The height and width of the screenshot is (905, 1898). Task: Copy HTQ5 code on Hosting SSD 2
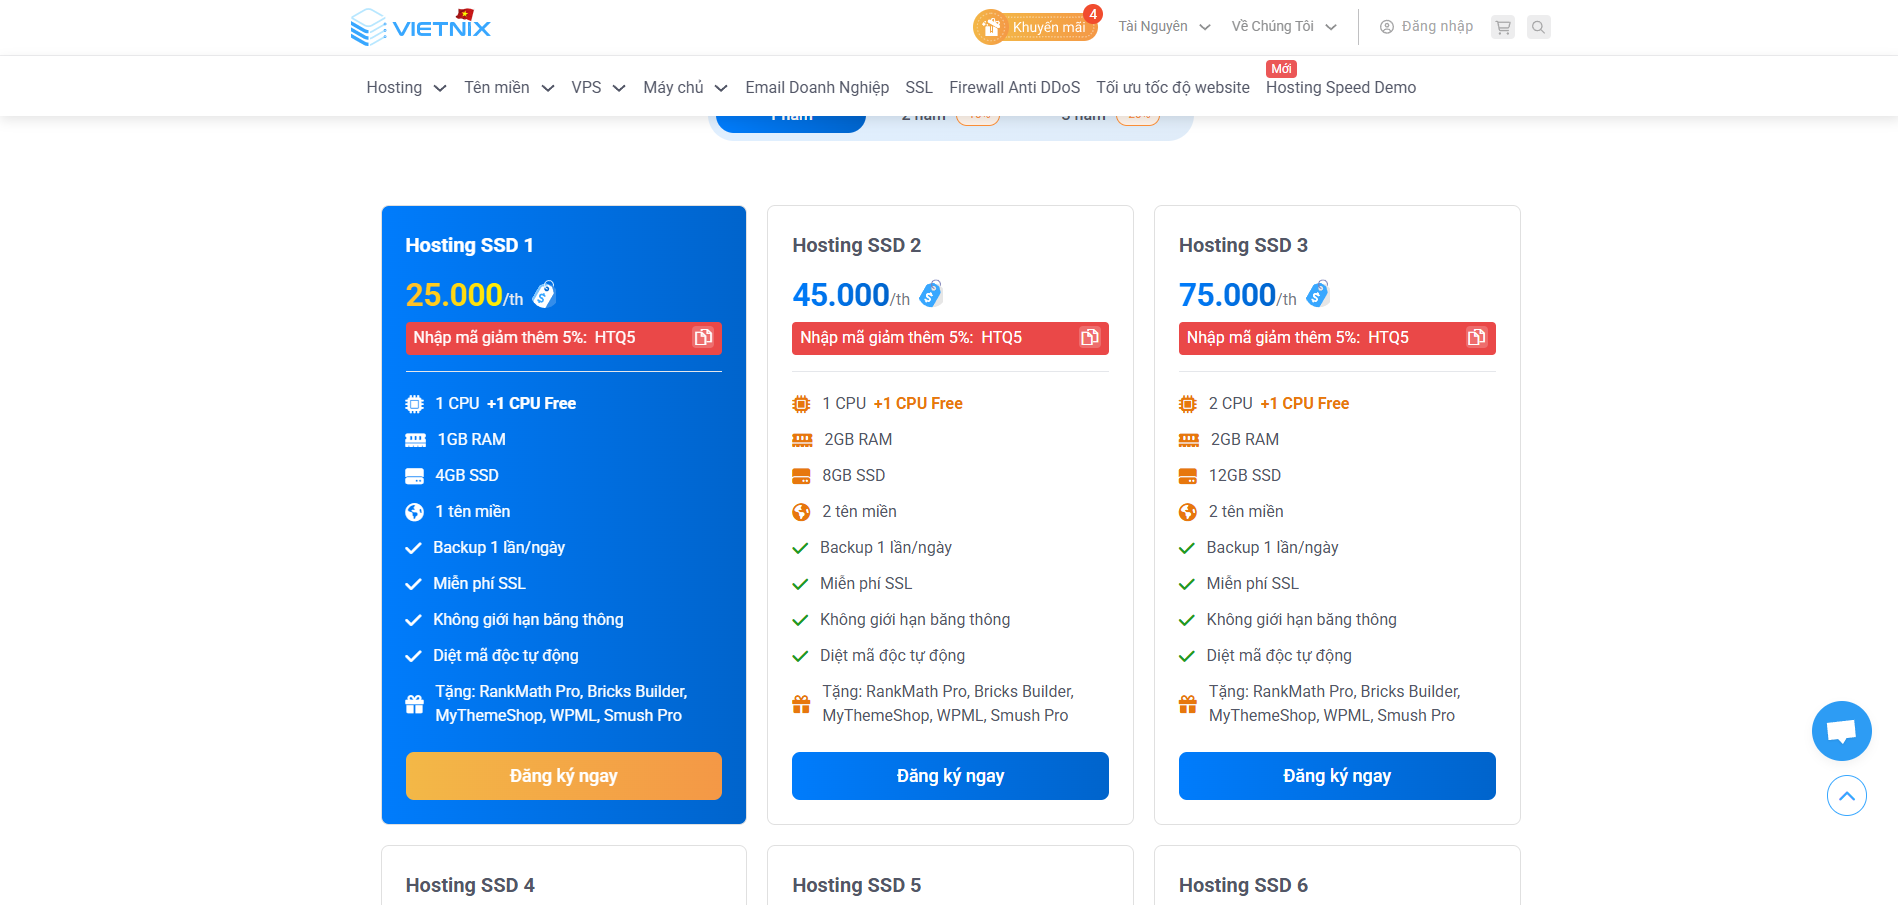(x=1089, y=338)
